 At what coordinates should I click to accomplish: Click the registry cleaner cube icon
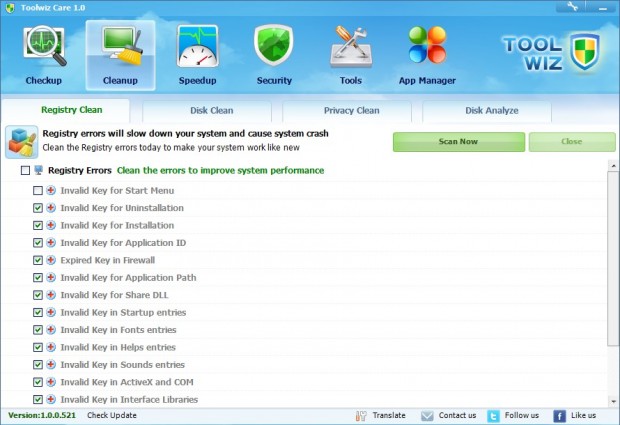click(x=22, y=142)
